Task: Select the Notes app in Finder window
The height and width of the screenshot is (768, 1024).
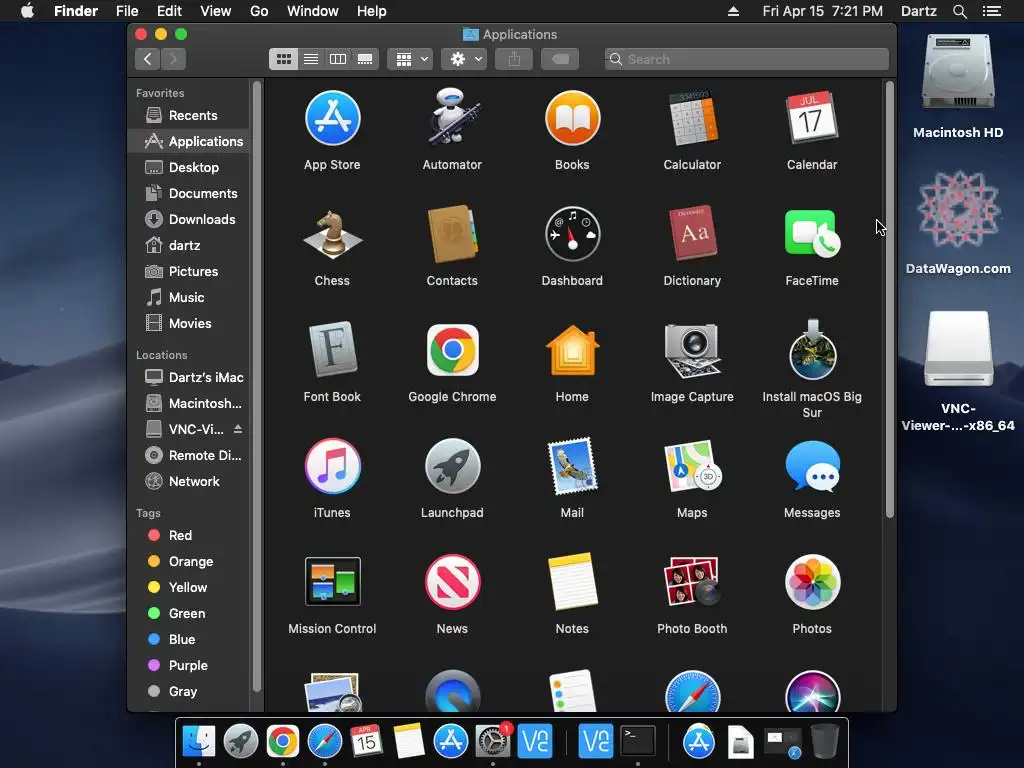Action: (572, 581)
